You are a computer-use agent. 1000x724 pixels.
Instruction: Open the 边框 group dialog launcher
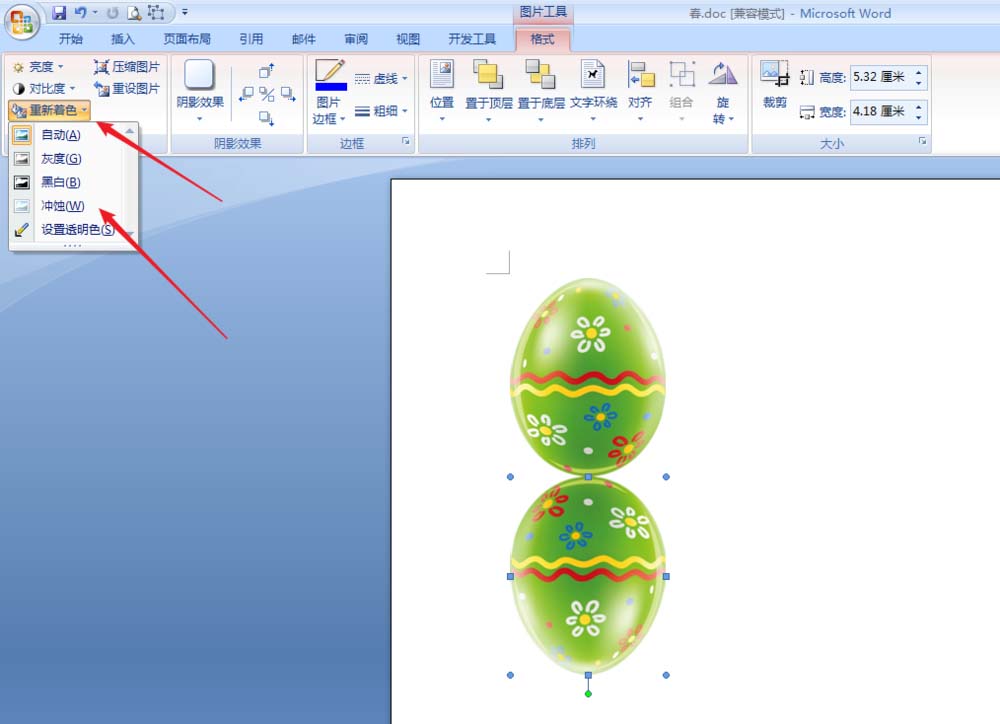406,142
